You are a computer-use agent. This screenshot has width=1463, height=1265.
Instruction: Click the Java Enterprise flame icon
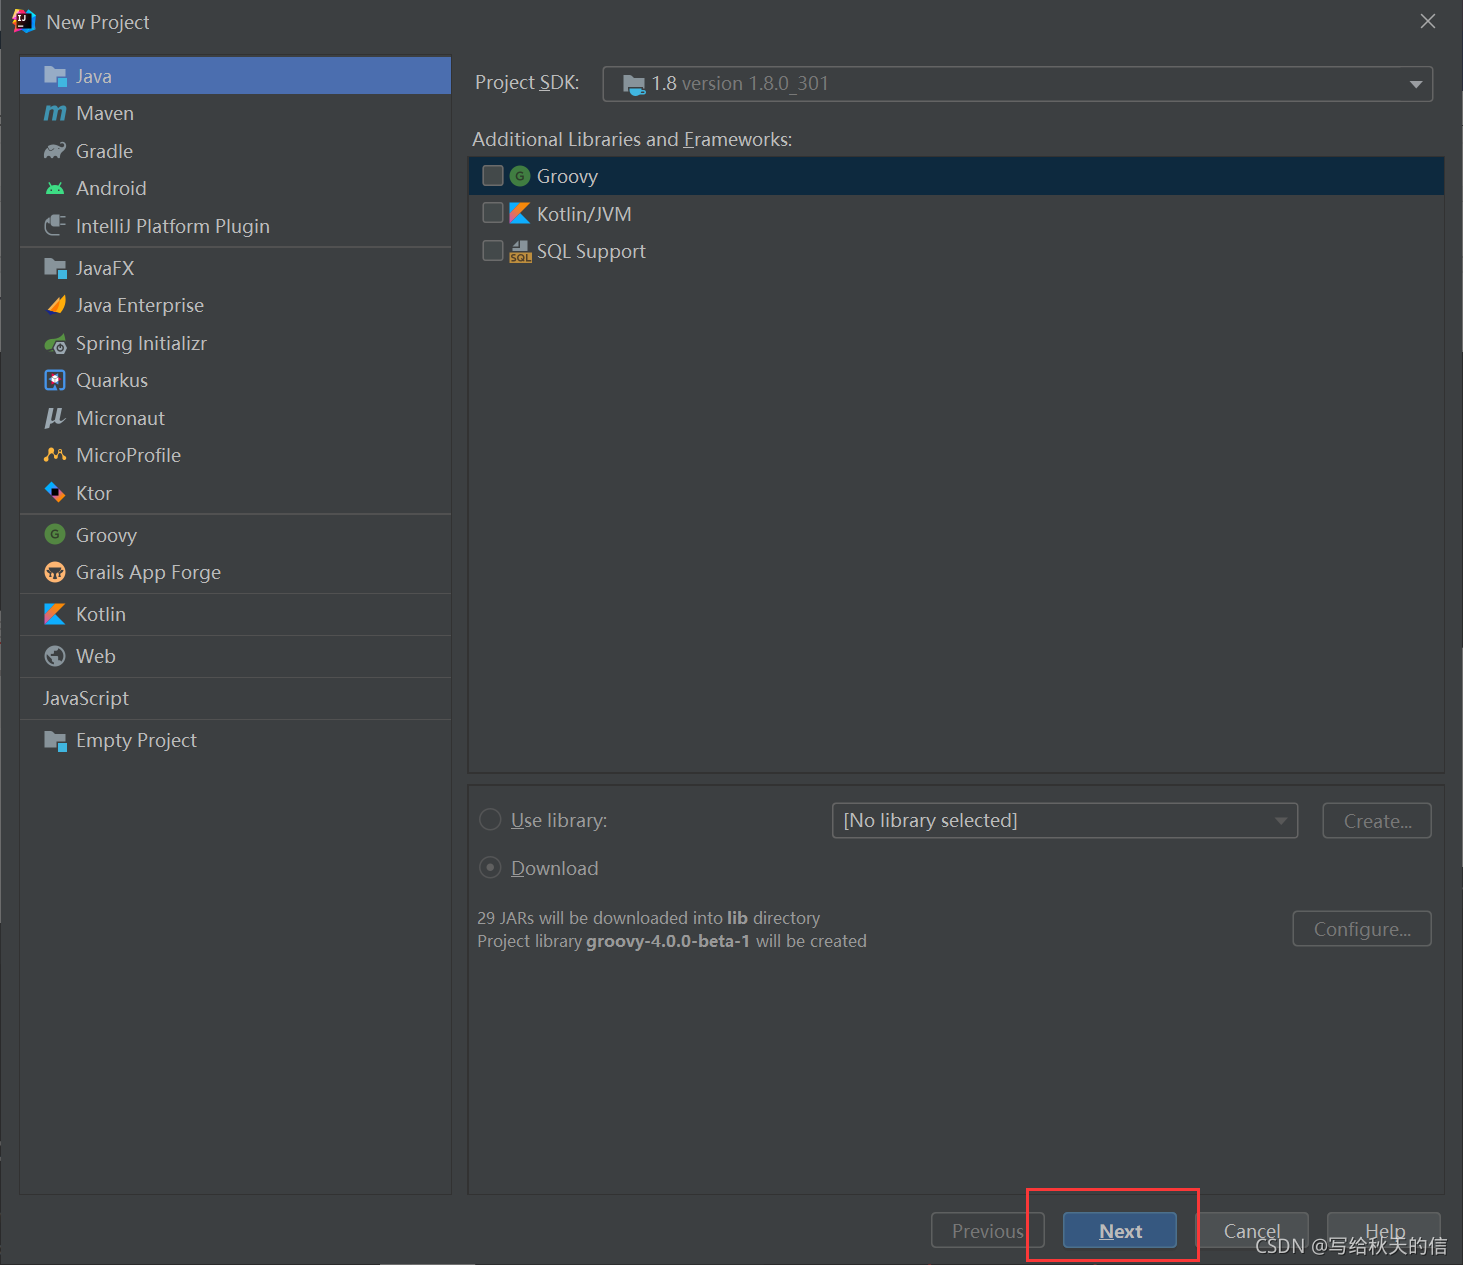pyautogui.click(x=55, y=305)
